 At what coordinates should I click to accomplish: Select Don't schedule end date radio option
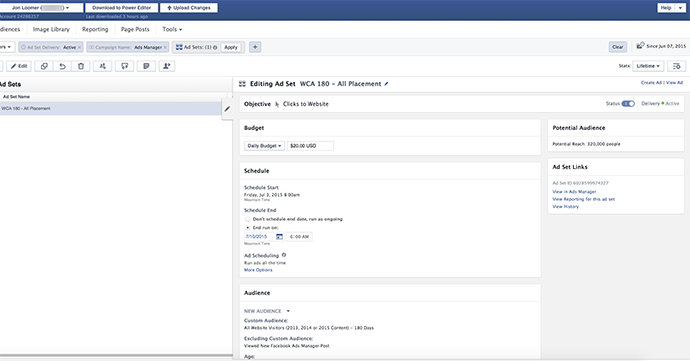247,219
